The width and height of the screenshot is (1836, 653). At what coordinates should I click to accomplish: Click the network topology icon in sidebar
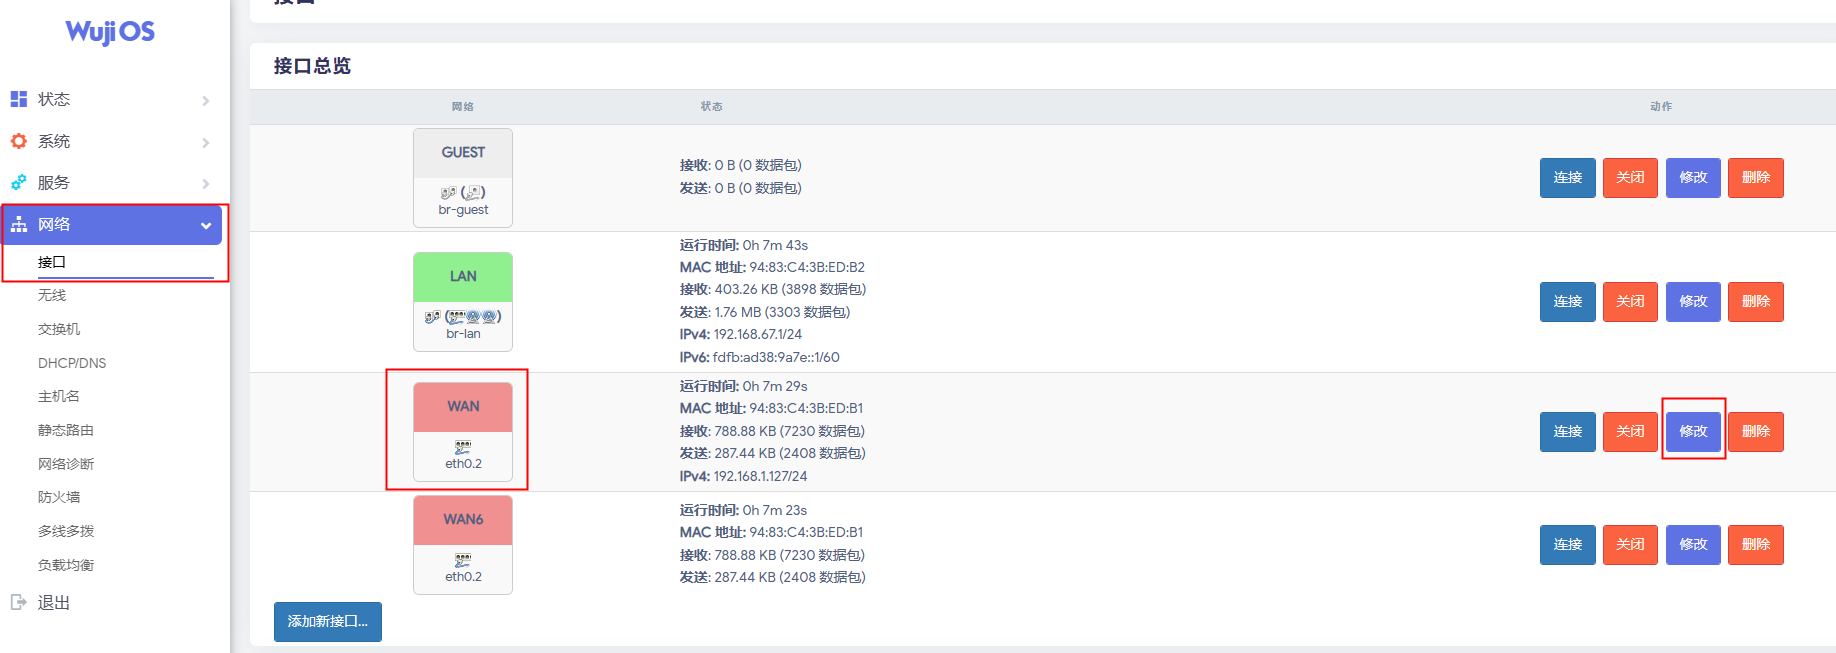click(18, 225)
